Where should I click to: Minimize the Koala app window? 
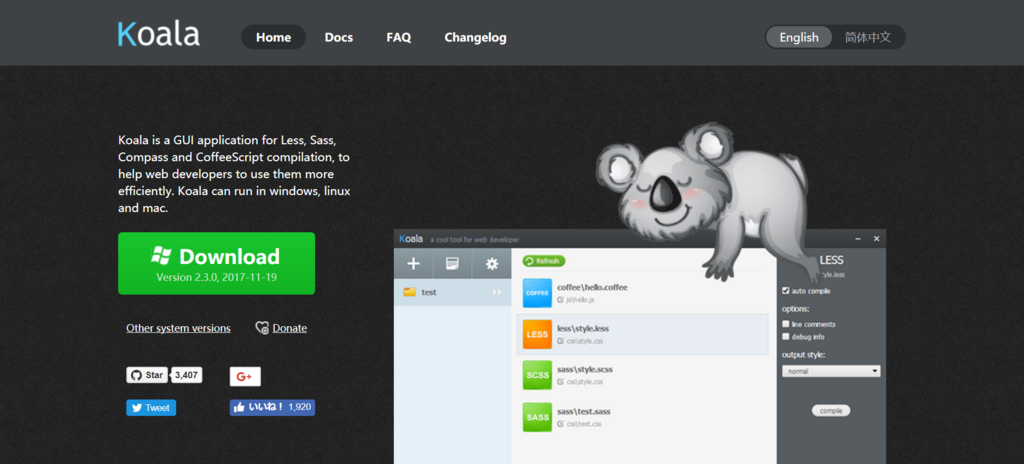[x=857, y=239]
